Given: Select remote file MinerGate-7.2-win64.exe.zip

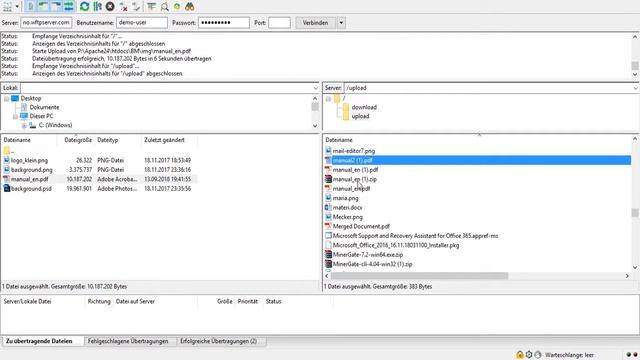Looking at the screenshot, I should [x=368, y=254].
